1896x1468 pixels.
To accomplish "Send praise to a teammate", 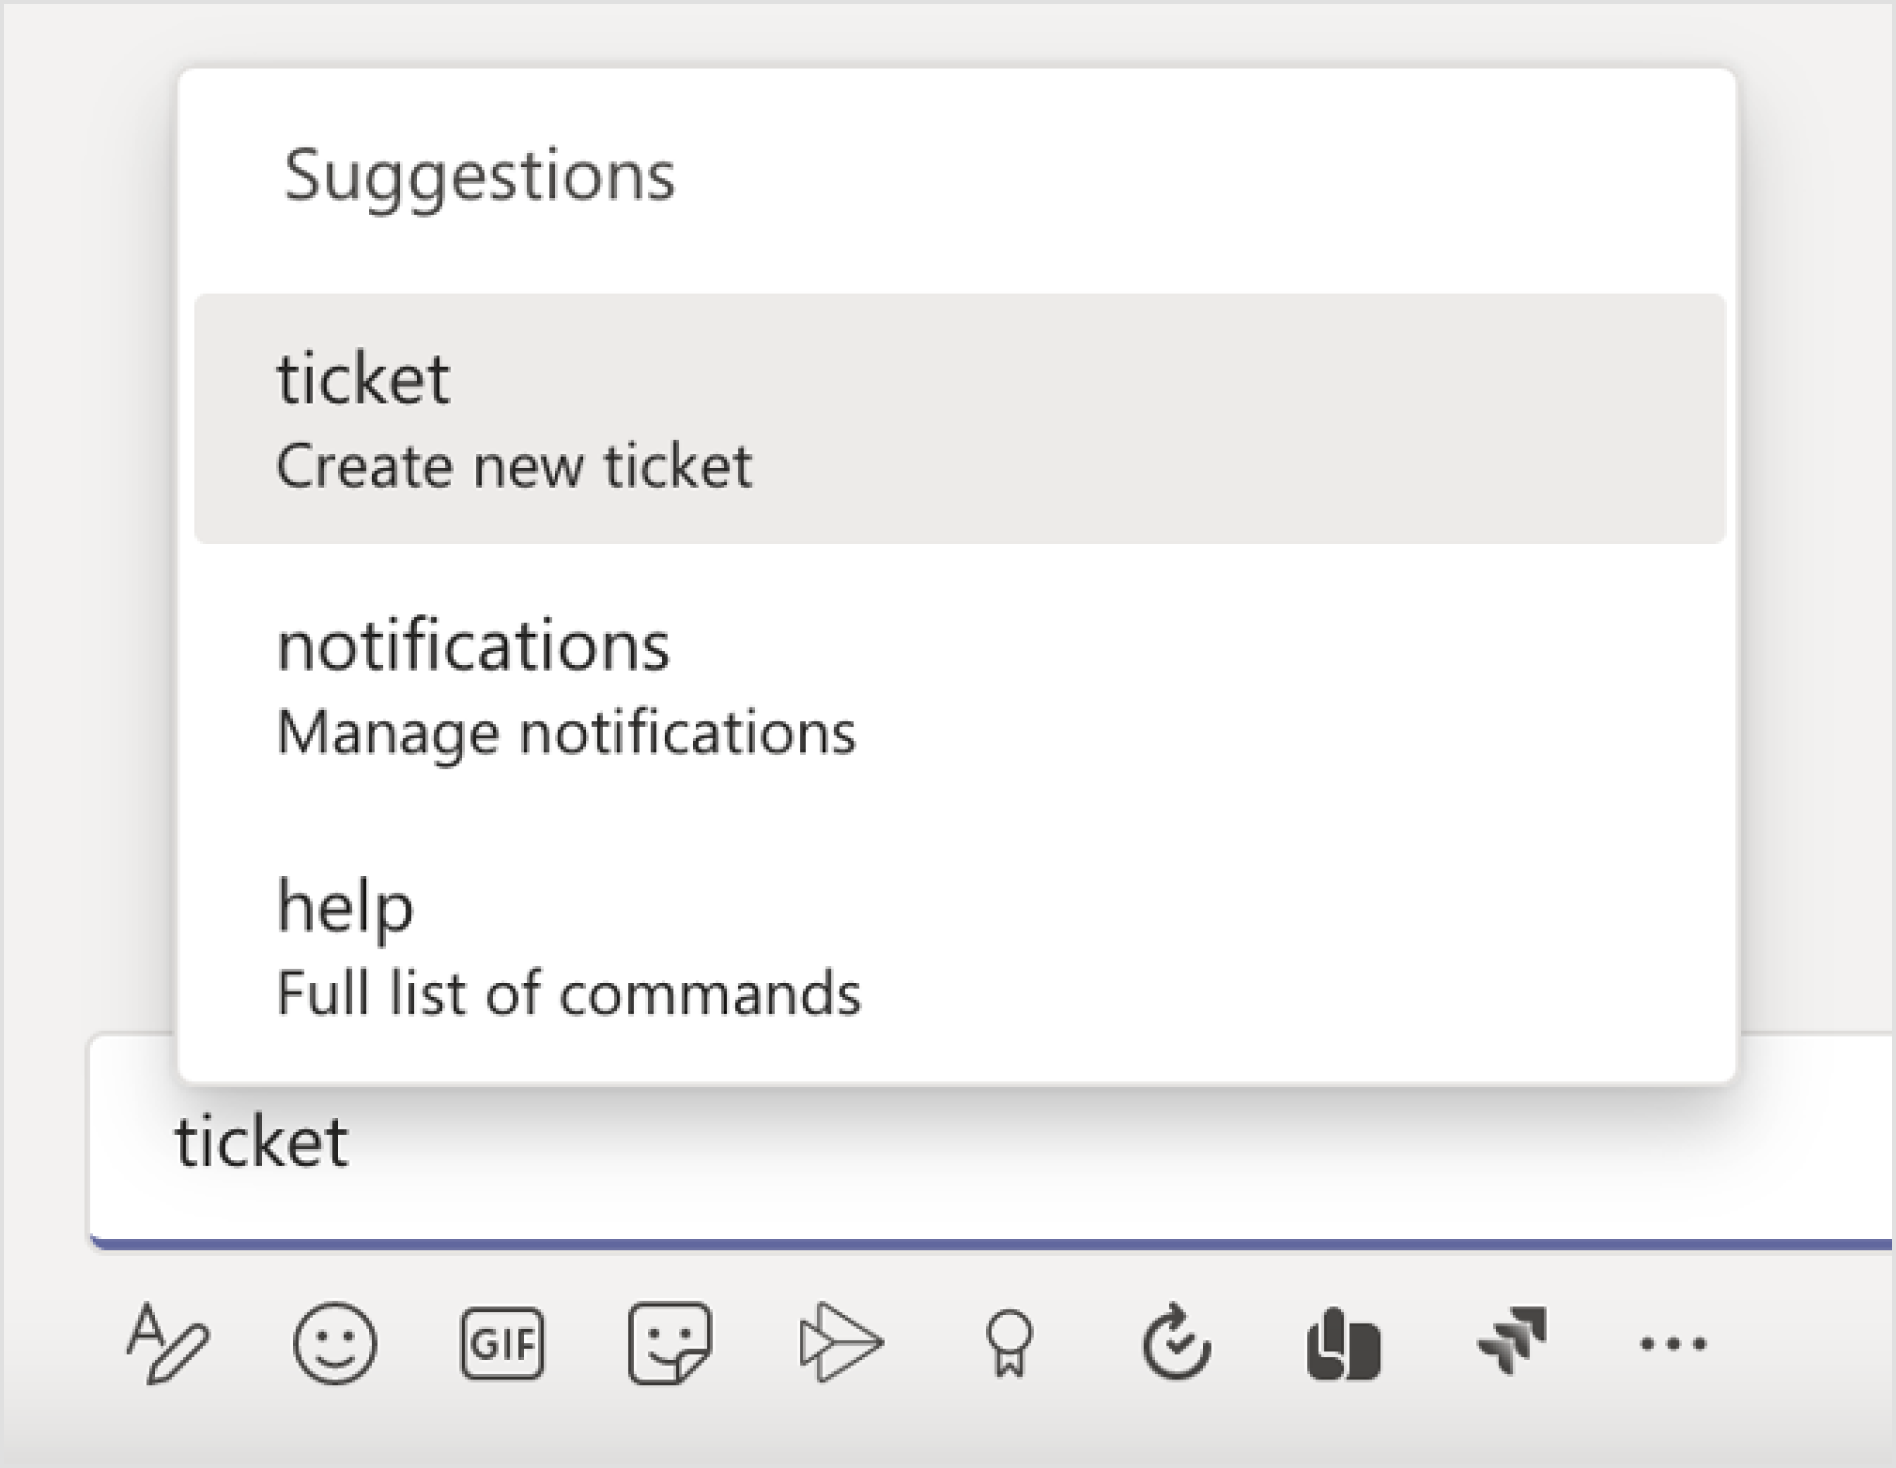I will pyautogui.click(x=1008, y=1345).
